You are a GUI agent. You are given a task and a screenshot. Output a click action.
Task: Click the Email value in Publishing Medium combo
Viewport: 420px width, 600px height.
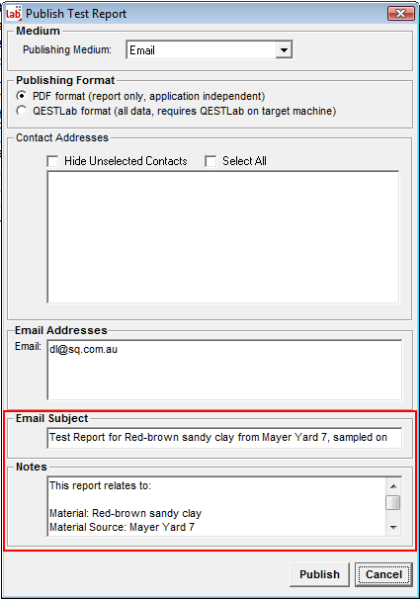pyautogui.click(x=142, y=50)
